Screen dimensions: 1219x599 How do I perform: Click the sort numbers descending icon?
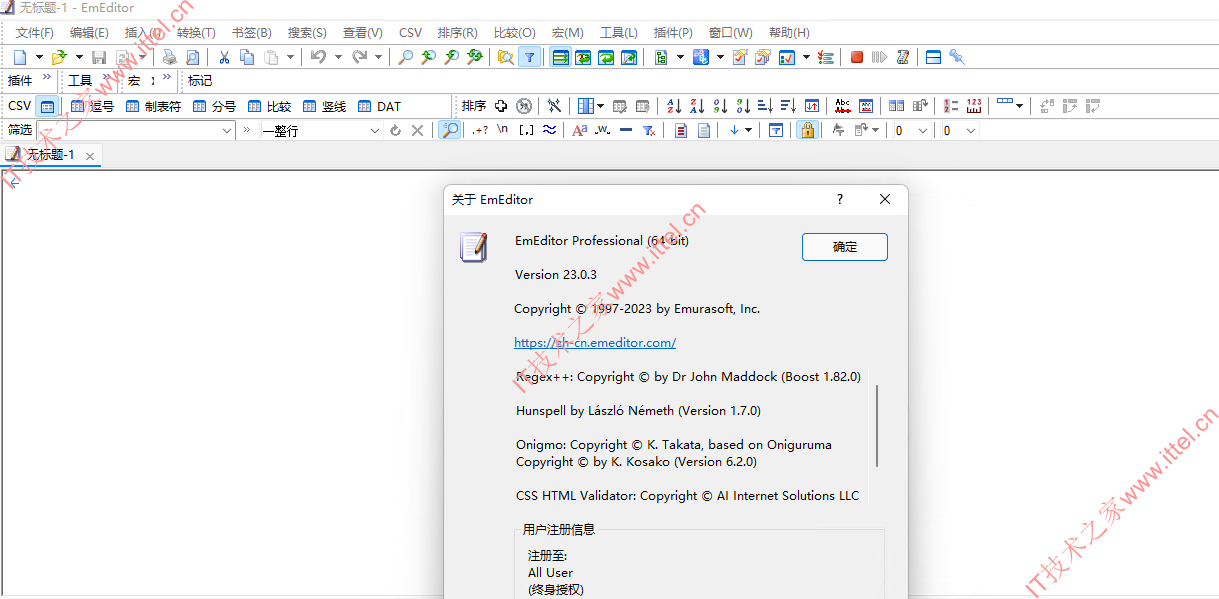pyautogui.click(x=743, y=106)
